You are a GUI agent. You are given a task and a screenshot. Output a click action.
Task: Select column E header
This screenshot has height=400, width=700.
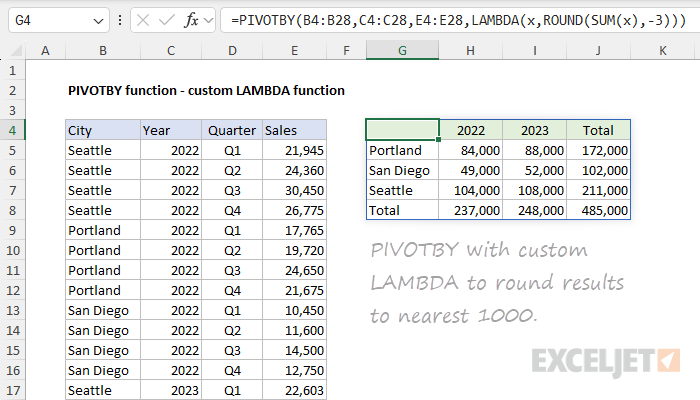coord(294,50)
